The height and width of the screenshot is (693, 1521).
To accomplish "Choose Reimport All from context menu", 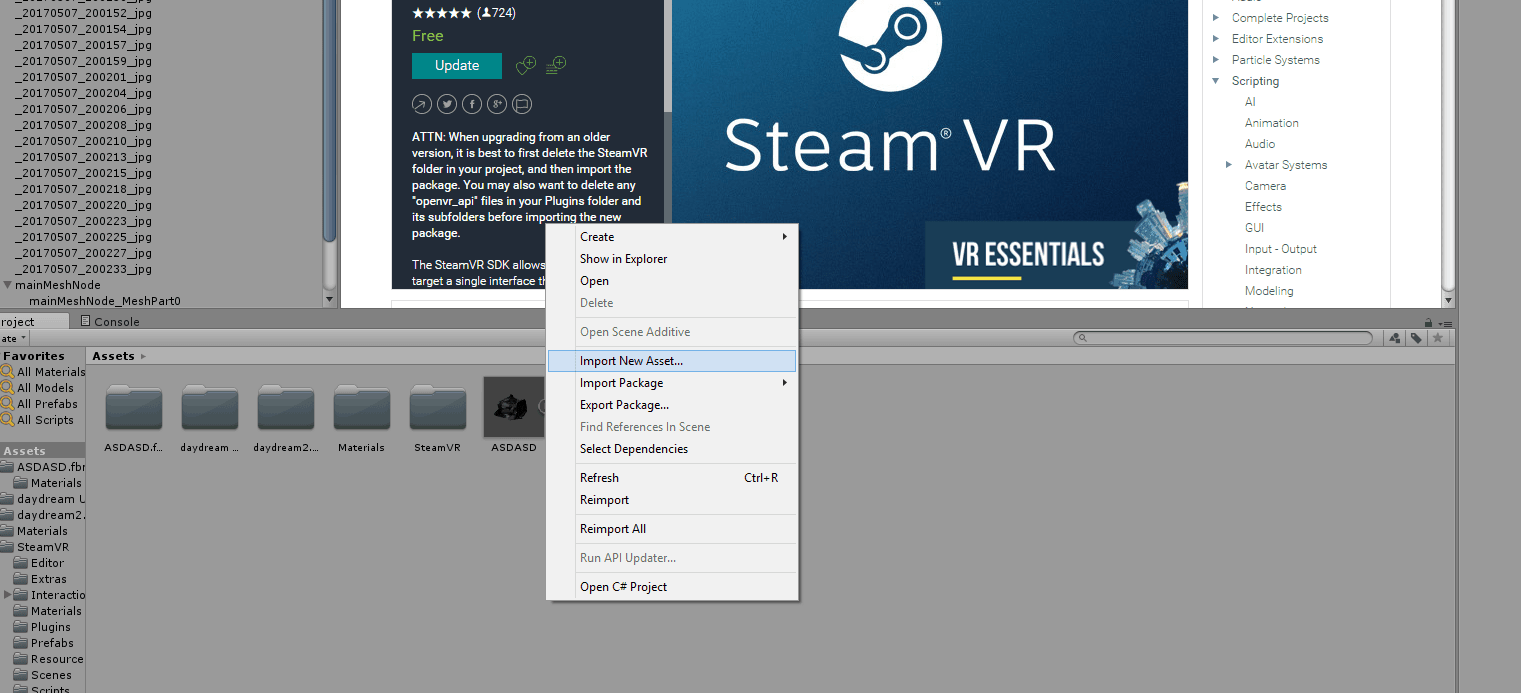I will pyautogui.click(x=672, y=529).
